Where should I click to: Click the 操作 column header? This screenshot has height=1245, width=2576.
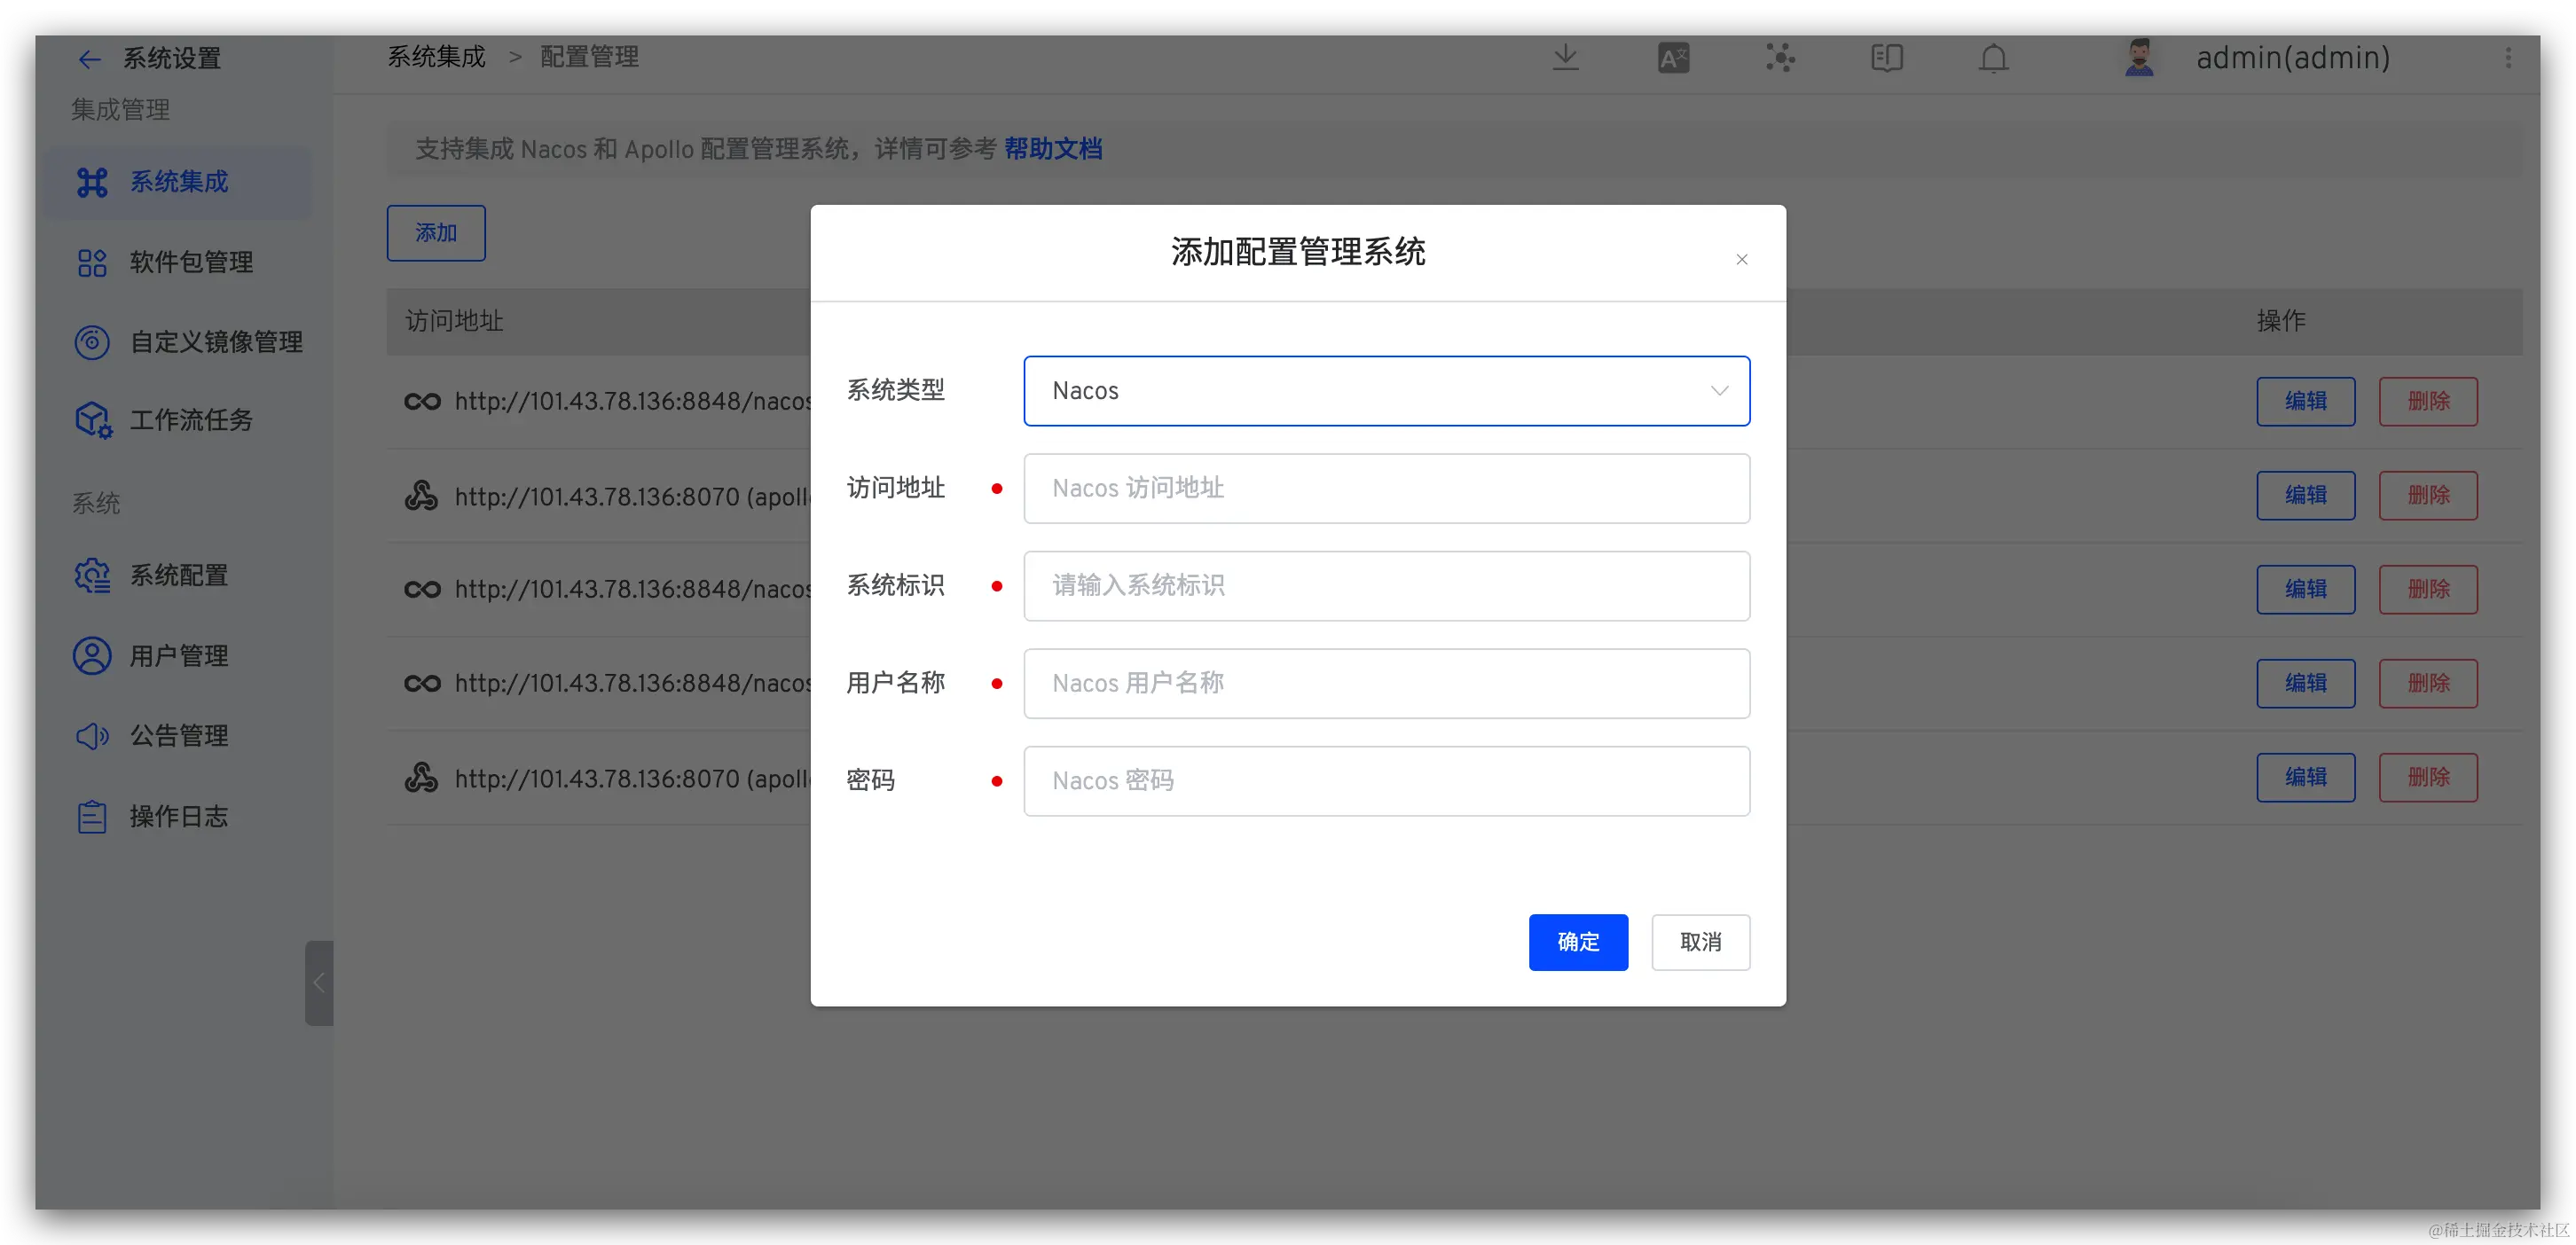pos(2281,321)
